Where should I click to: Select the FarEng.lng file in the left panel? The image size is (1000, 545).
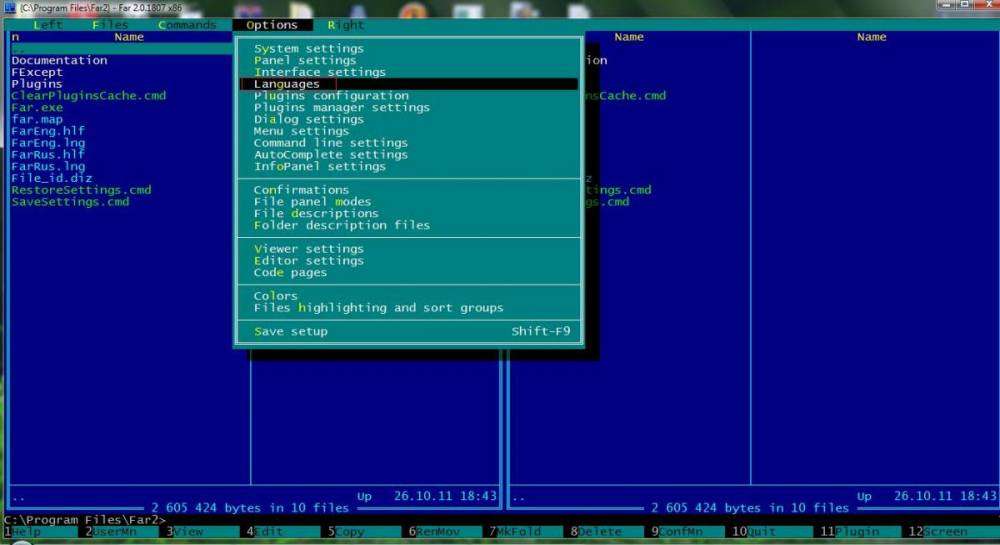(x=48, y=143)
